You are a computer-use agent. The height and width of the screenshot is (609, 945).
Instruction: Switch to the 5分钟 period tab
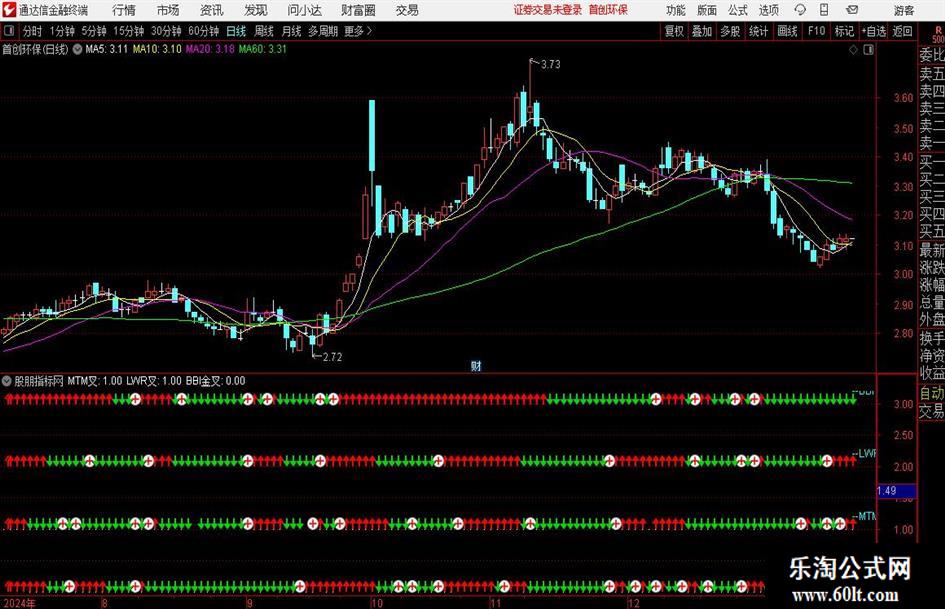[93, 31]
